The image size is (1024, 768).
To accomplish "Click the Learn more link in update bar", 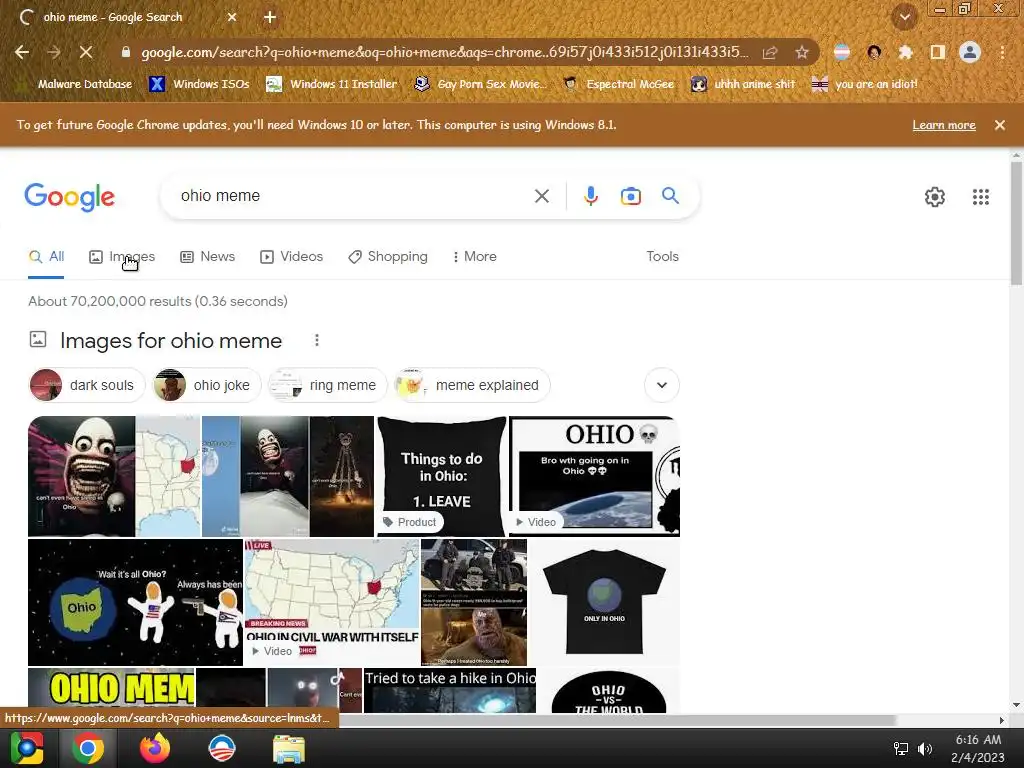I will point(944,125).
